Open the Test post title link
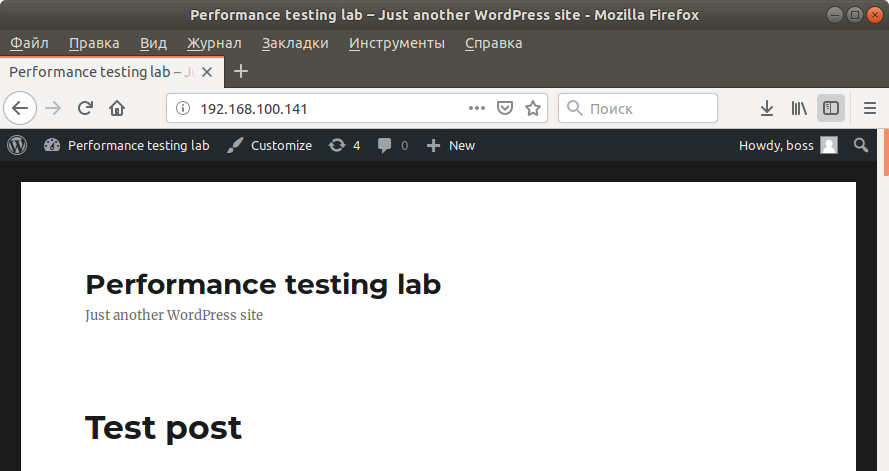Image resolution: width=889 pixels, height=471 pixels. [163, 427]
